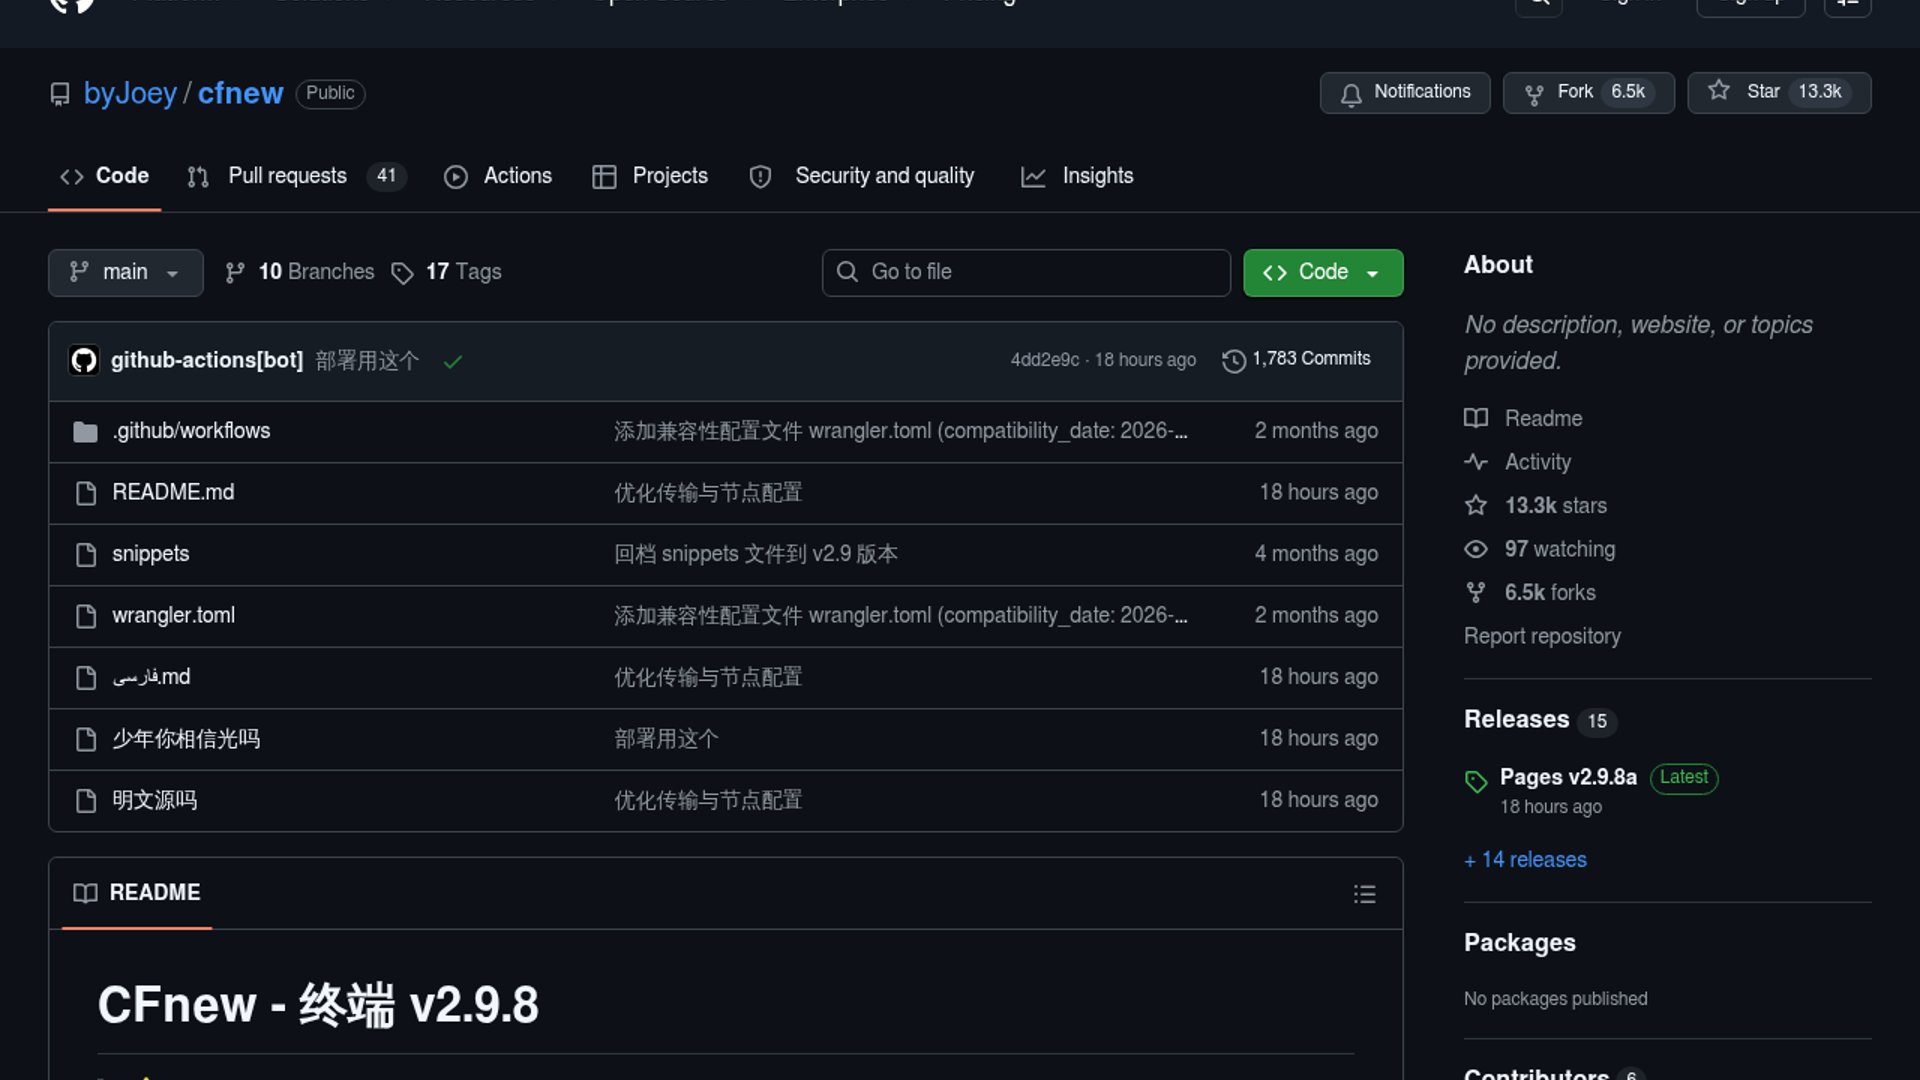View the 10 Branches link

coord(300,272)
